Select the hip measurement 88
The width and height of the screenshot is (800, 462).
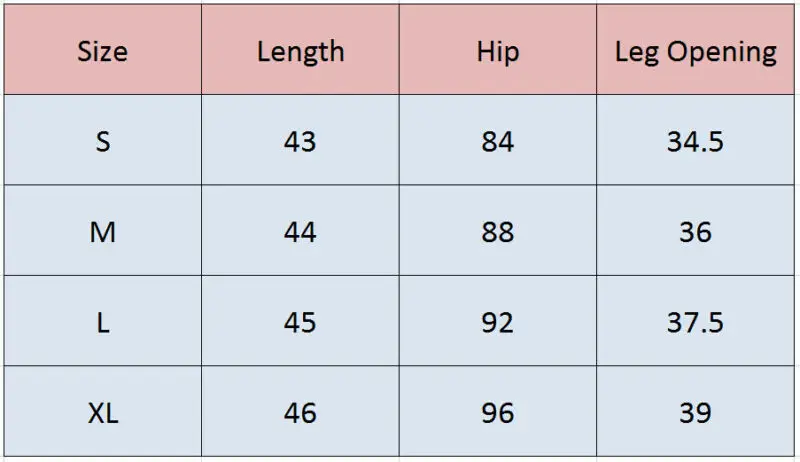tap(497, 232)
